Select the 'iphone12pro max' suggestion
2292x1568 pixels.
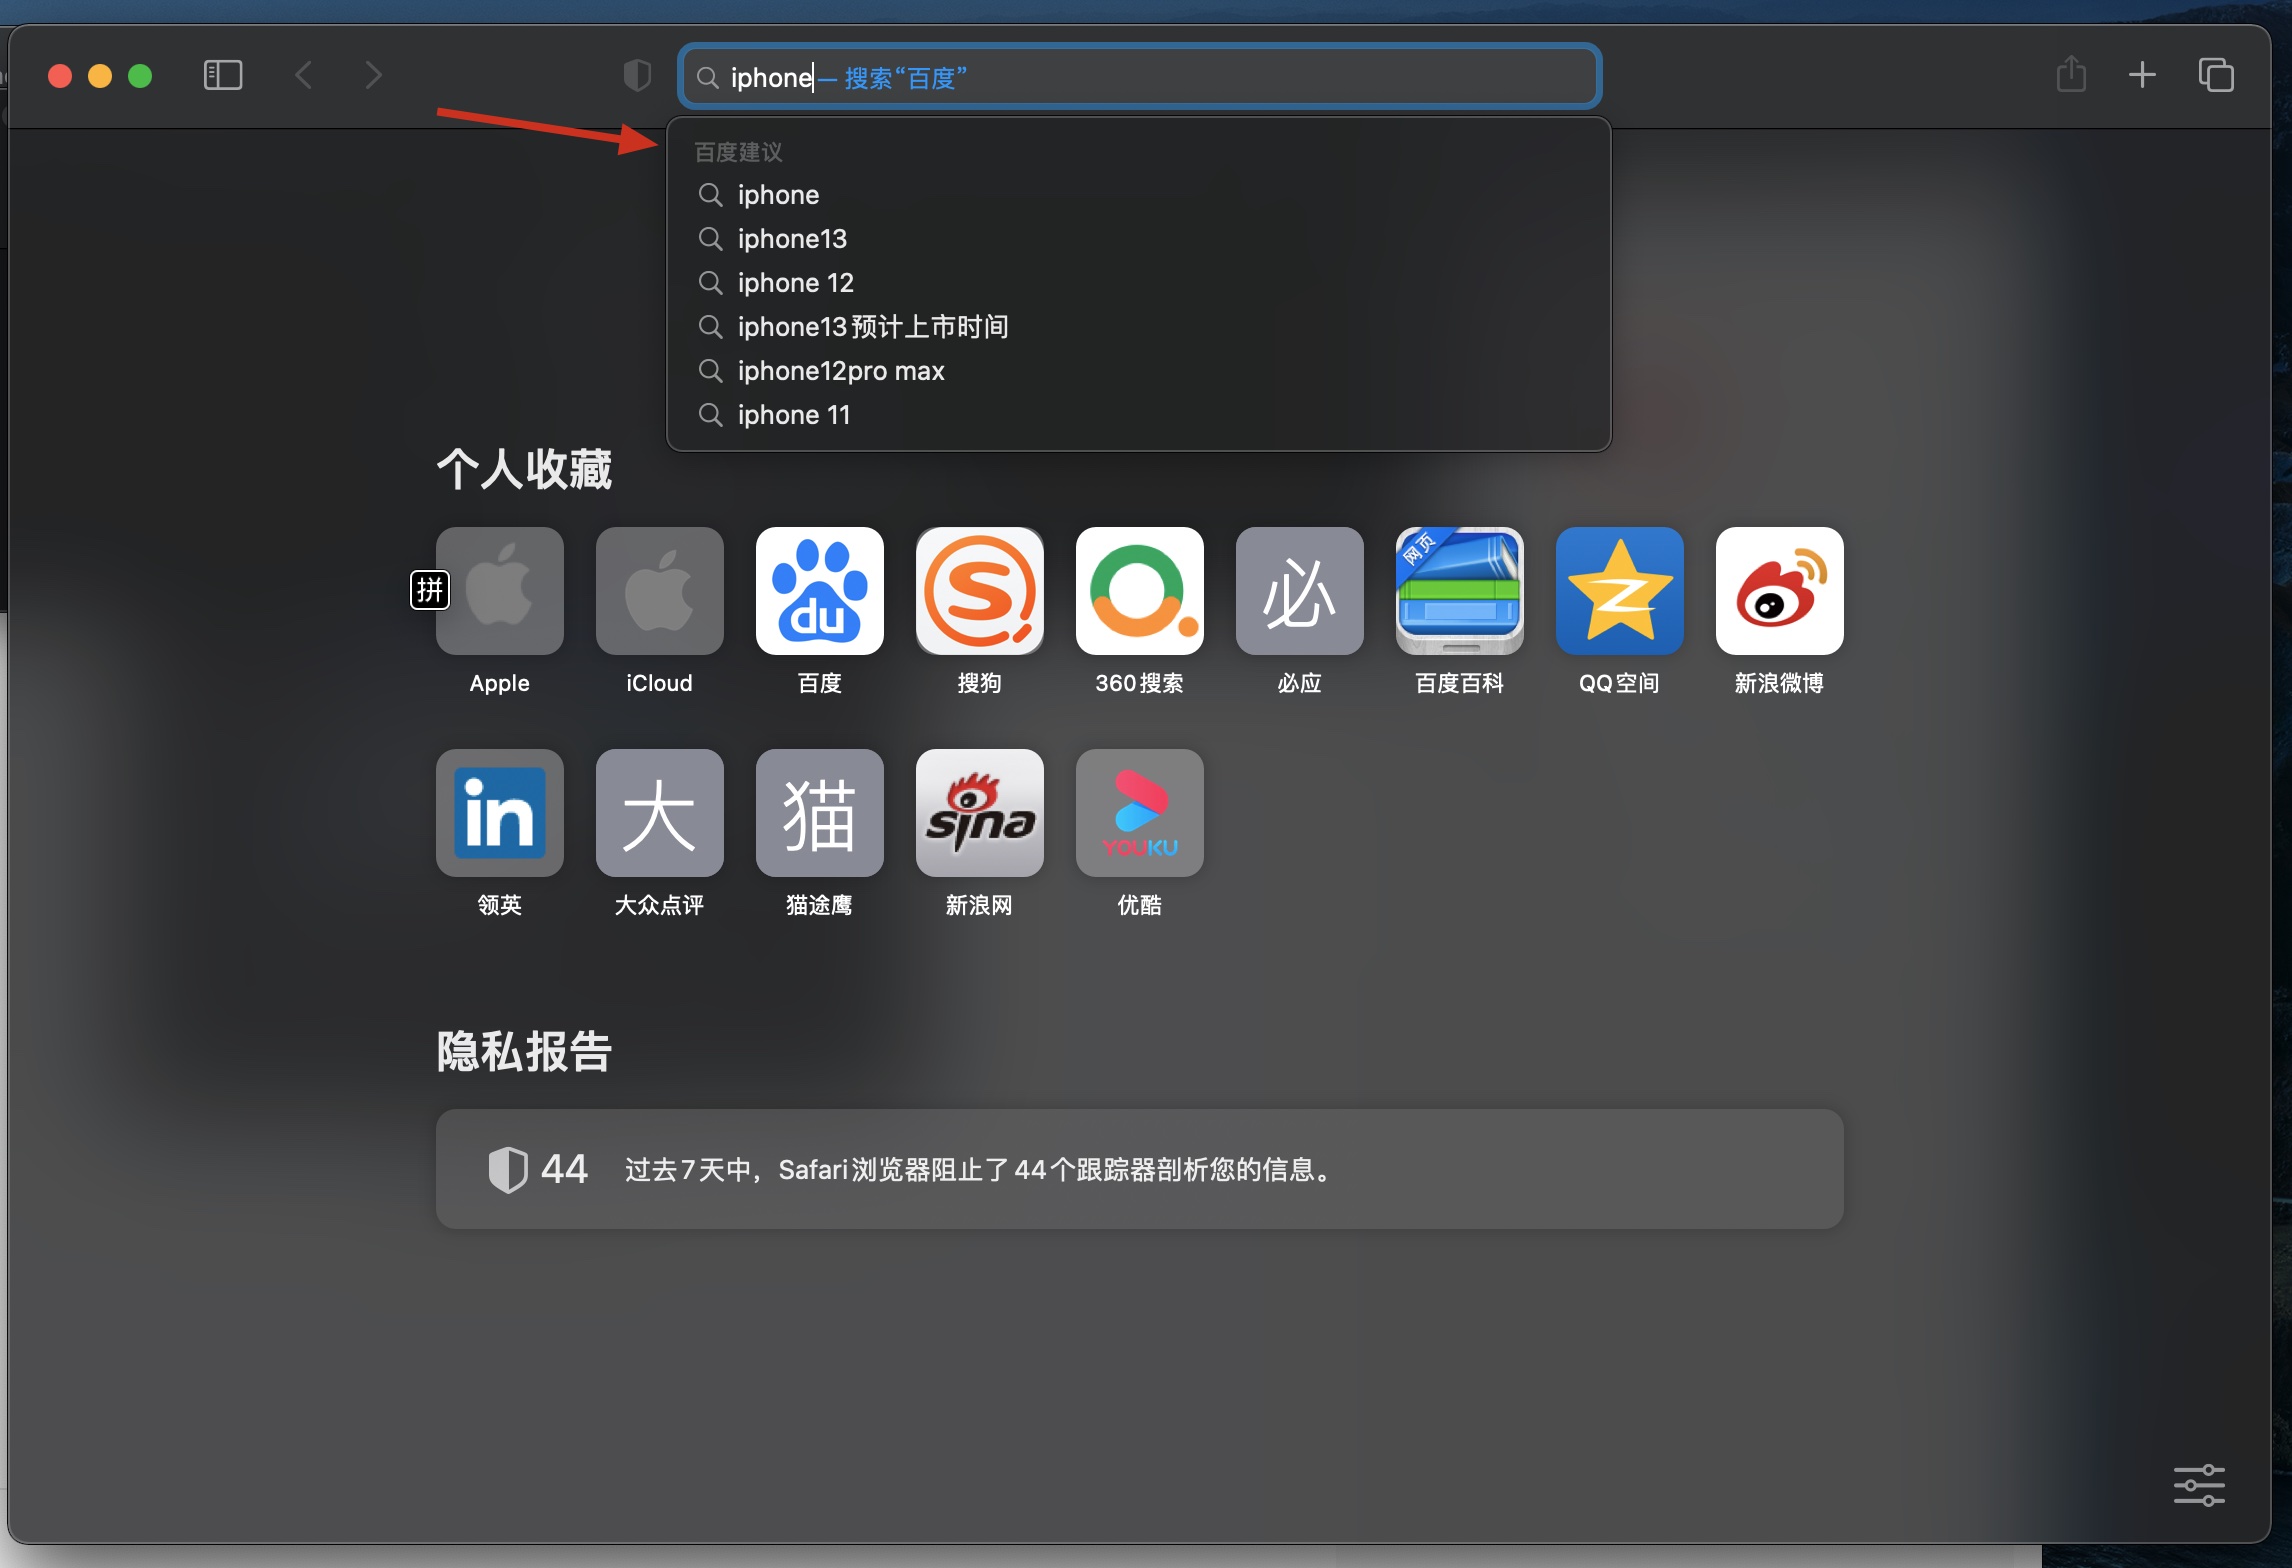point(840,370)
